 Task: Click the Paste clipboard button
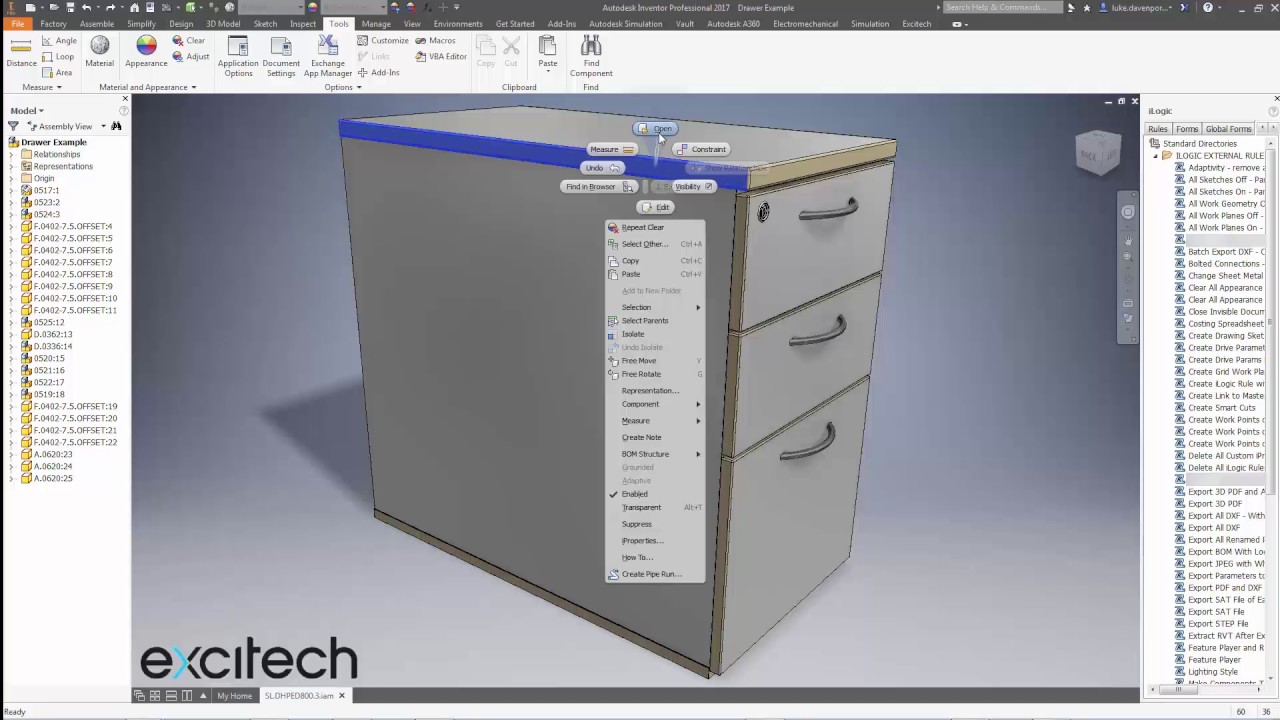(548, 52)
